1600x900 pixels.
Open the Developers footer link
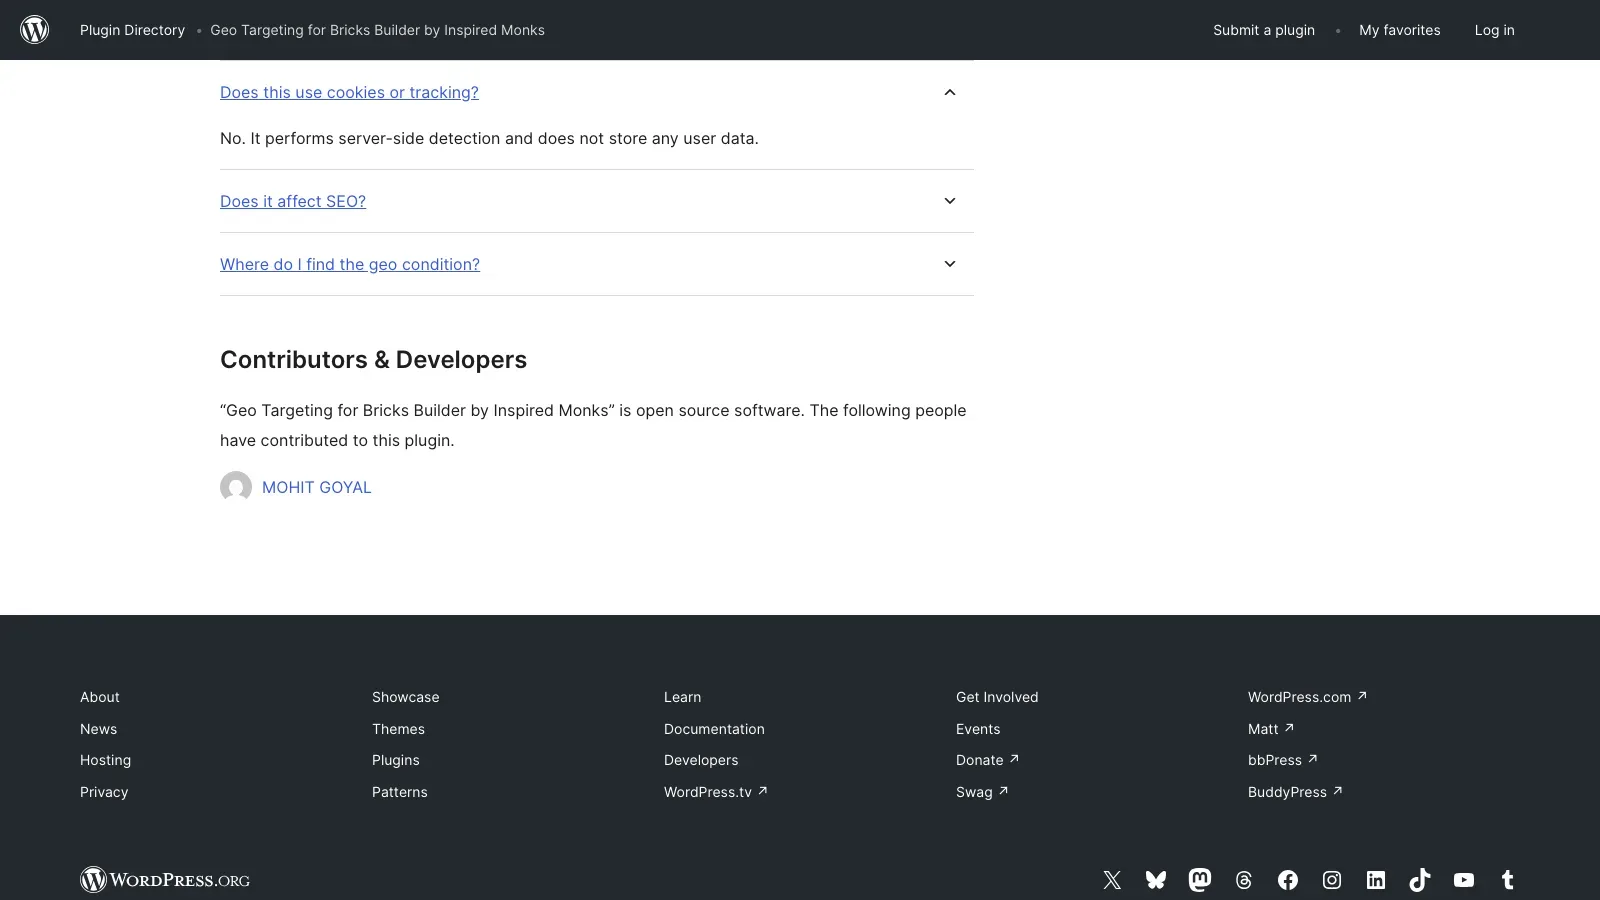pos(701,760)
